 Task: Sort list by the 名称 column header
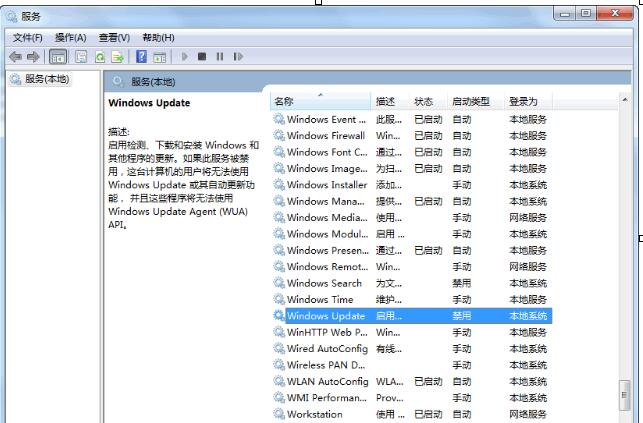click(284, 101)
